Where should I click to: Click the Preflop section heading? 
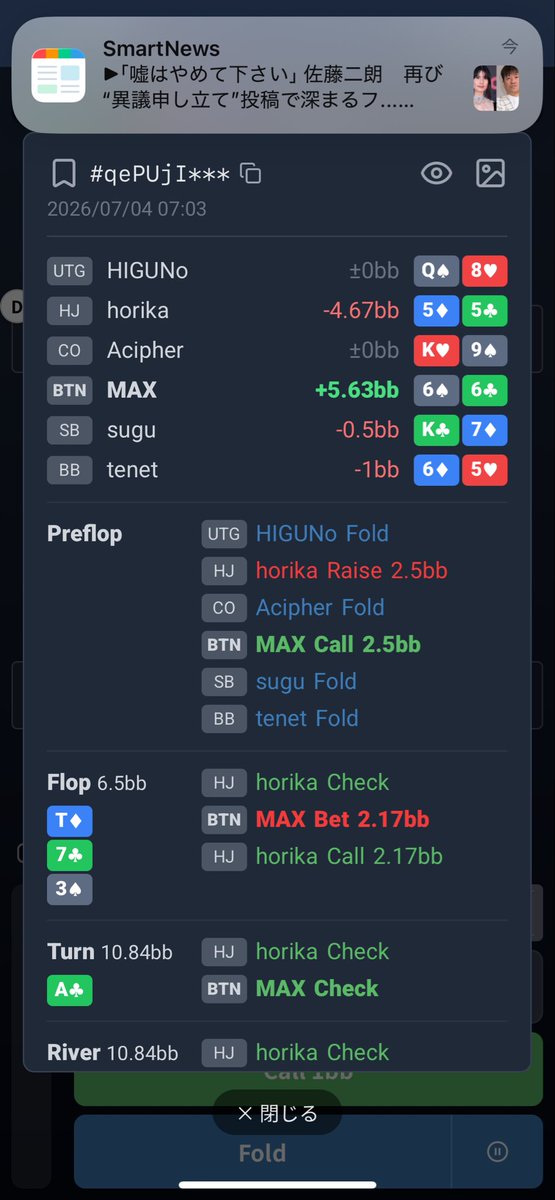pyautogui.click(x=84, y=534)
